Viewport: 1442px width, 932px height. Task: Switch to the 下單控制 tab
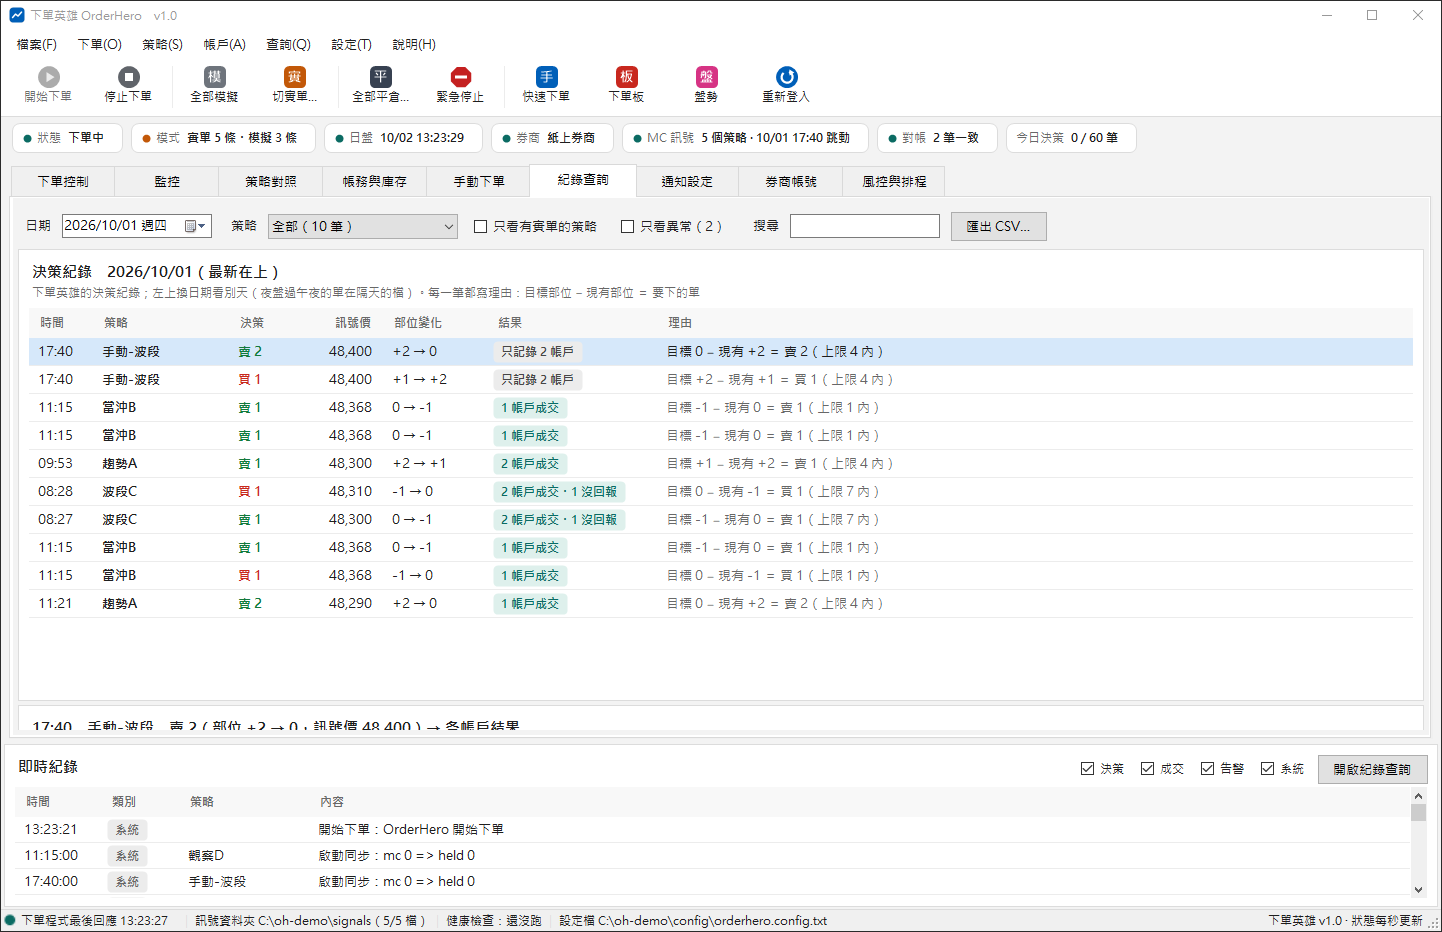(63, 181)
